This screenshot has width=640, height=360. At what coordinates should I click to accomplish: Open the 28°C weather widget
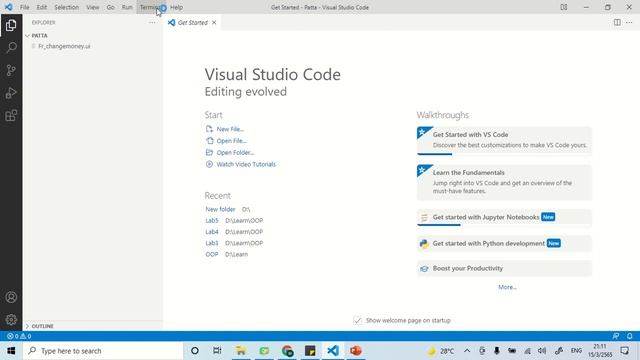click(440, 351)
